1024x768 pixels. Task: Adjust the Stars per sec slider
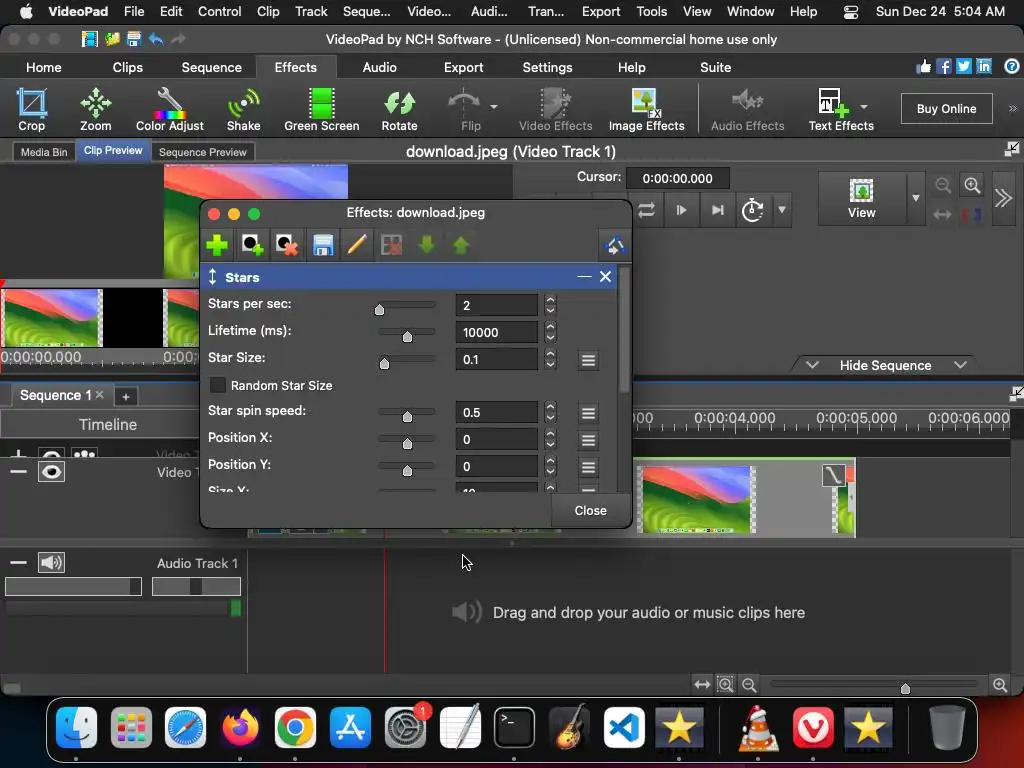[379, 310]
